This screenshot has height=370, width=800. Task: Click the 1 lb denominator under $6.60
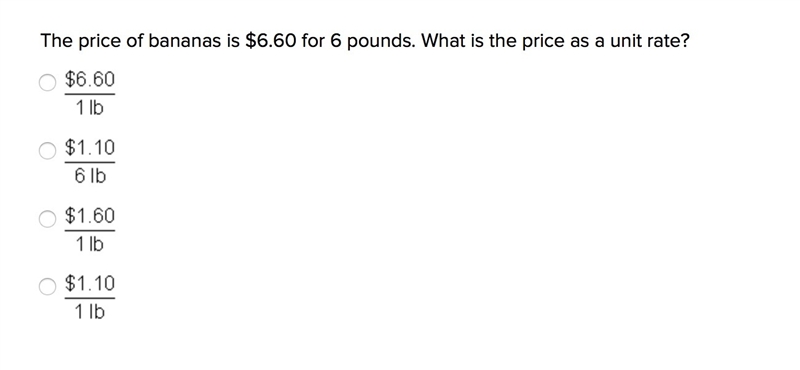click(90, 108)
